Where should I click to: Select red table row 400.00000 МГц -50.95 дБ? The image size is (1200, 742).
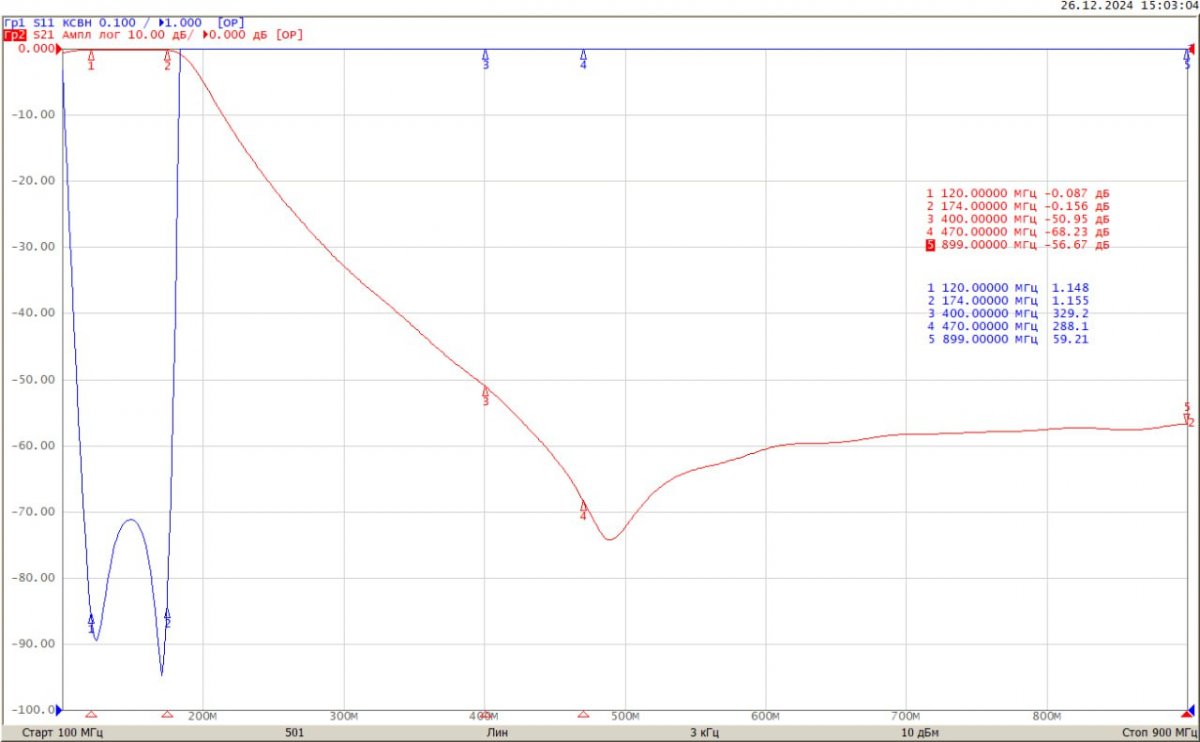[x=1018, y=219]
